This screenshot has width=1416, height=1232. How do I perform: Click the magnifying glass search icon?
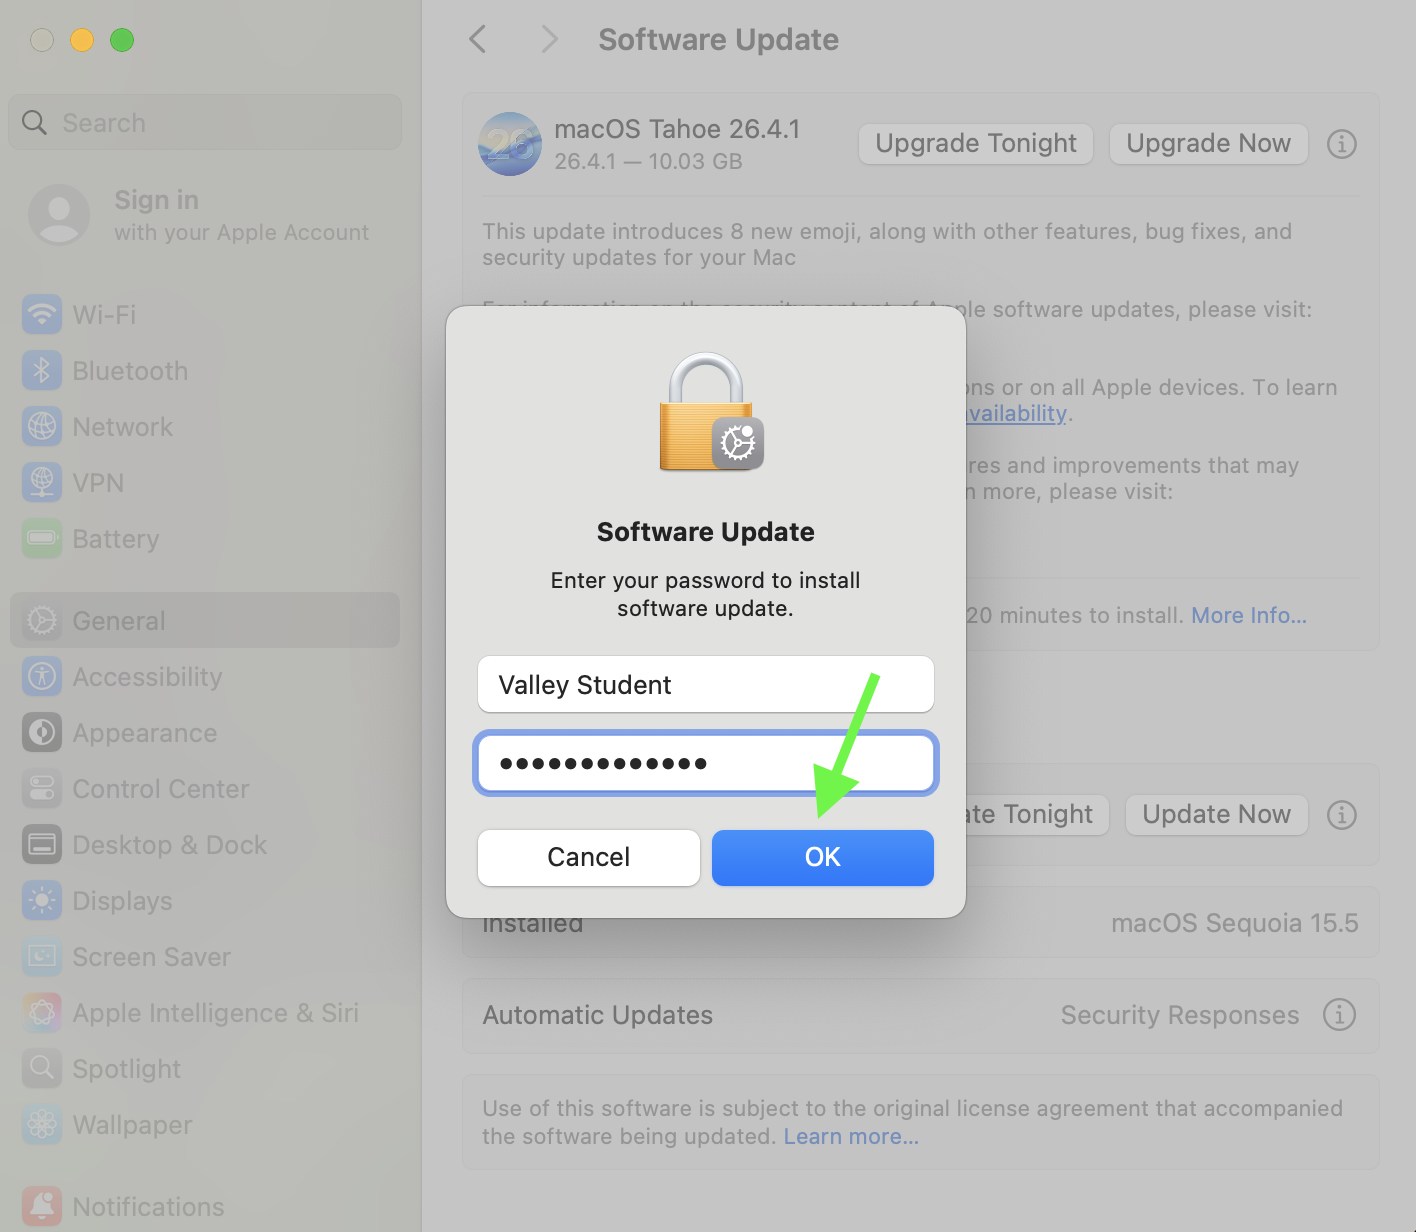point(35,122)
